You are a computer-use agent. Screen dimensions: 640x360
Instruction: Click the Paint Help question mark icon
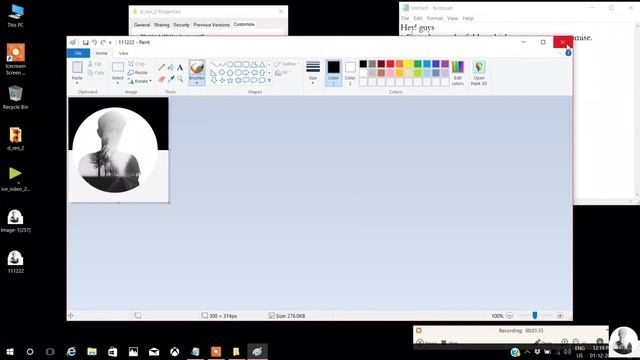568,53
